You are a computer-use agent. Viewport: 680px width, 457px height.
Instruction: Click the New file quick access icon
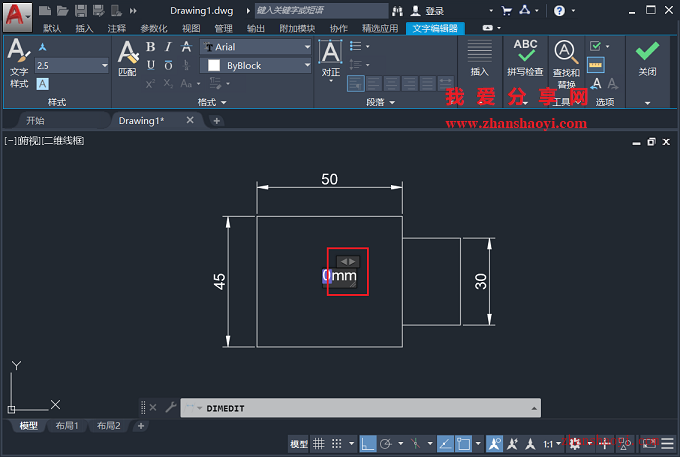click(45, 10)
